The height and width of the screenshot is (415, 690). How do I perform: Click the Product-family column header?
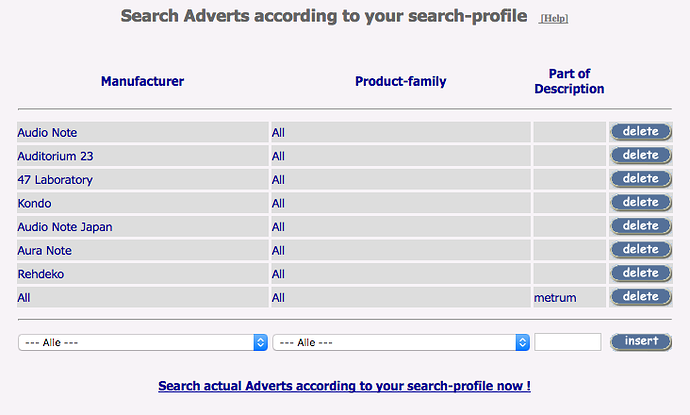click(401, 81)
